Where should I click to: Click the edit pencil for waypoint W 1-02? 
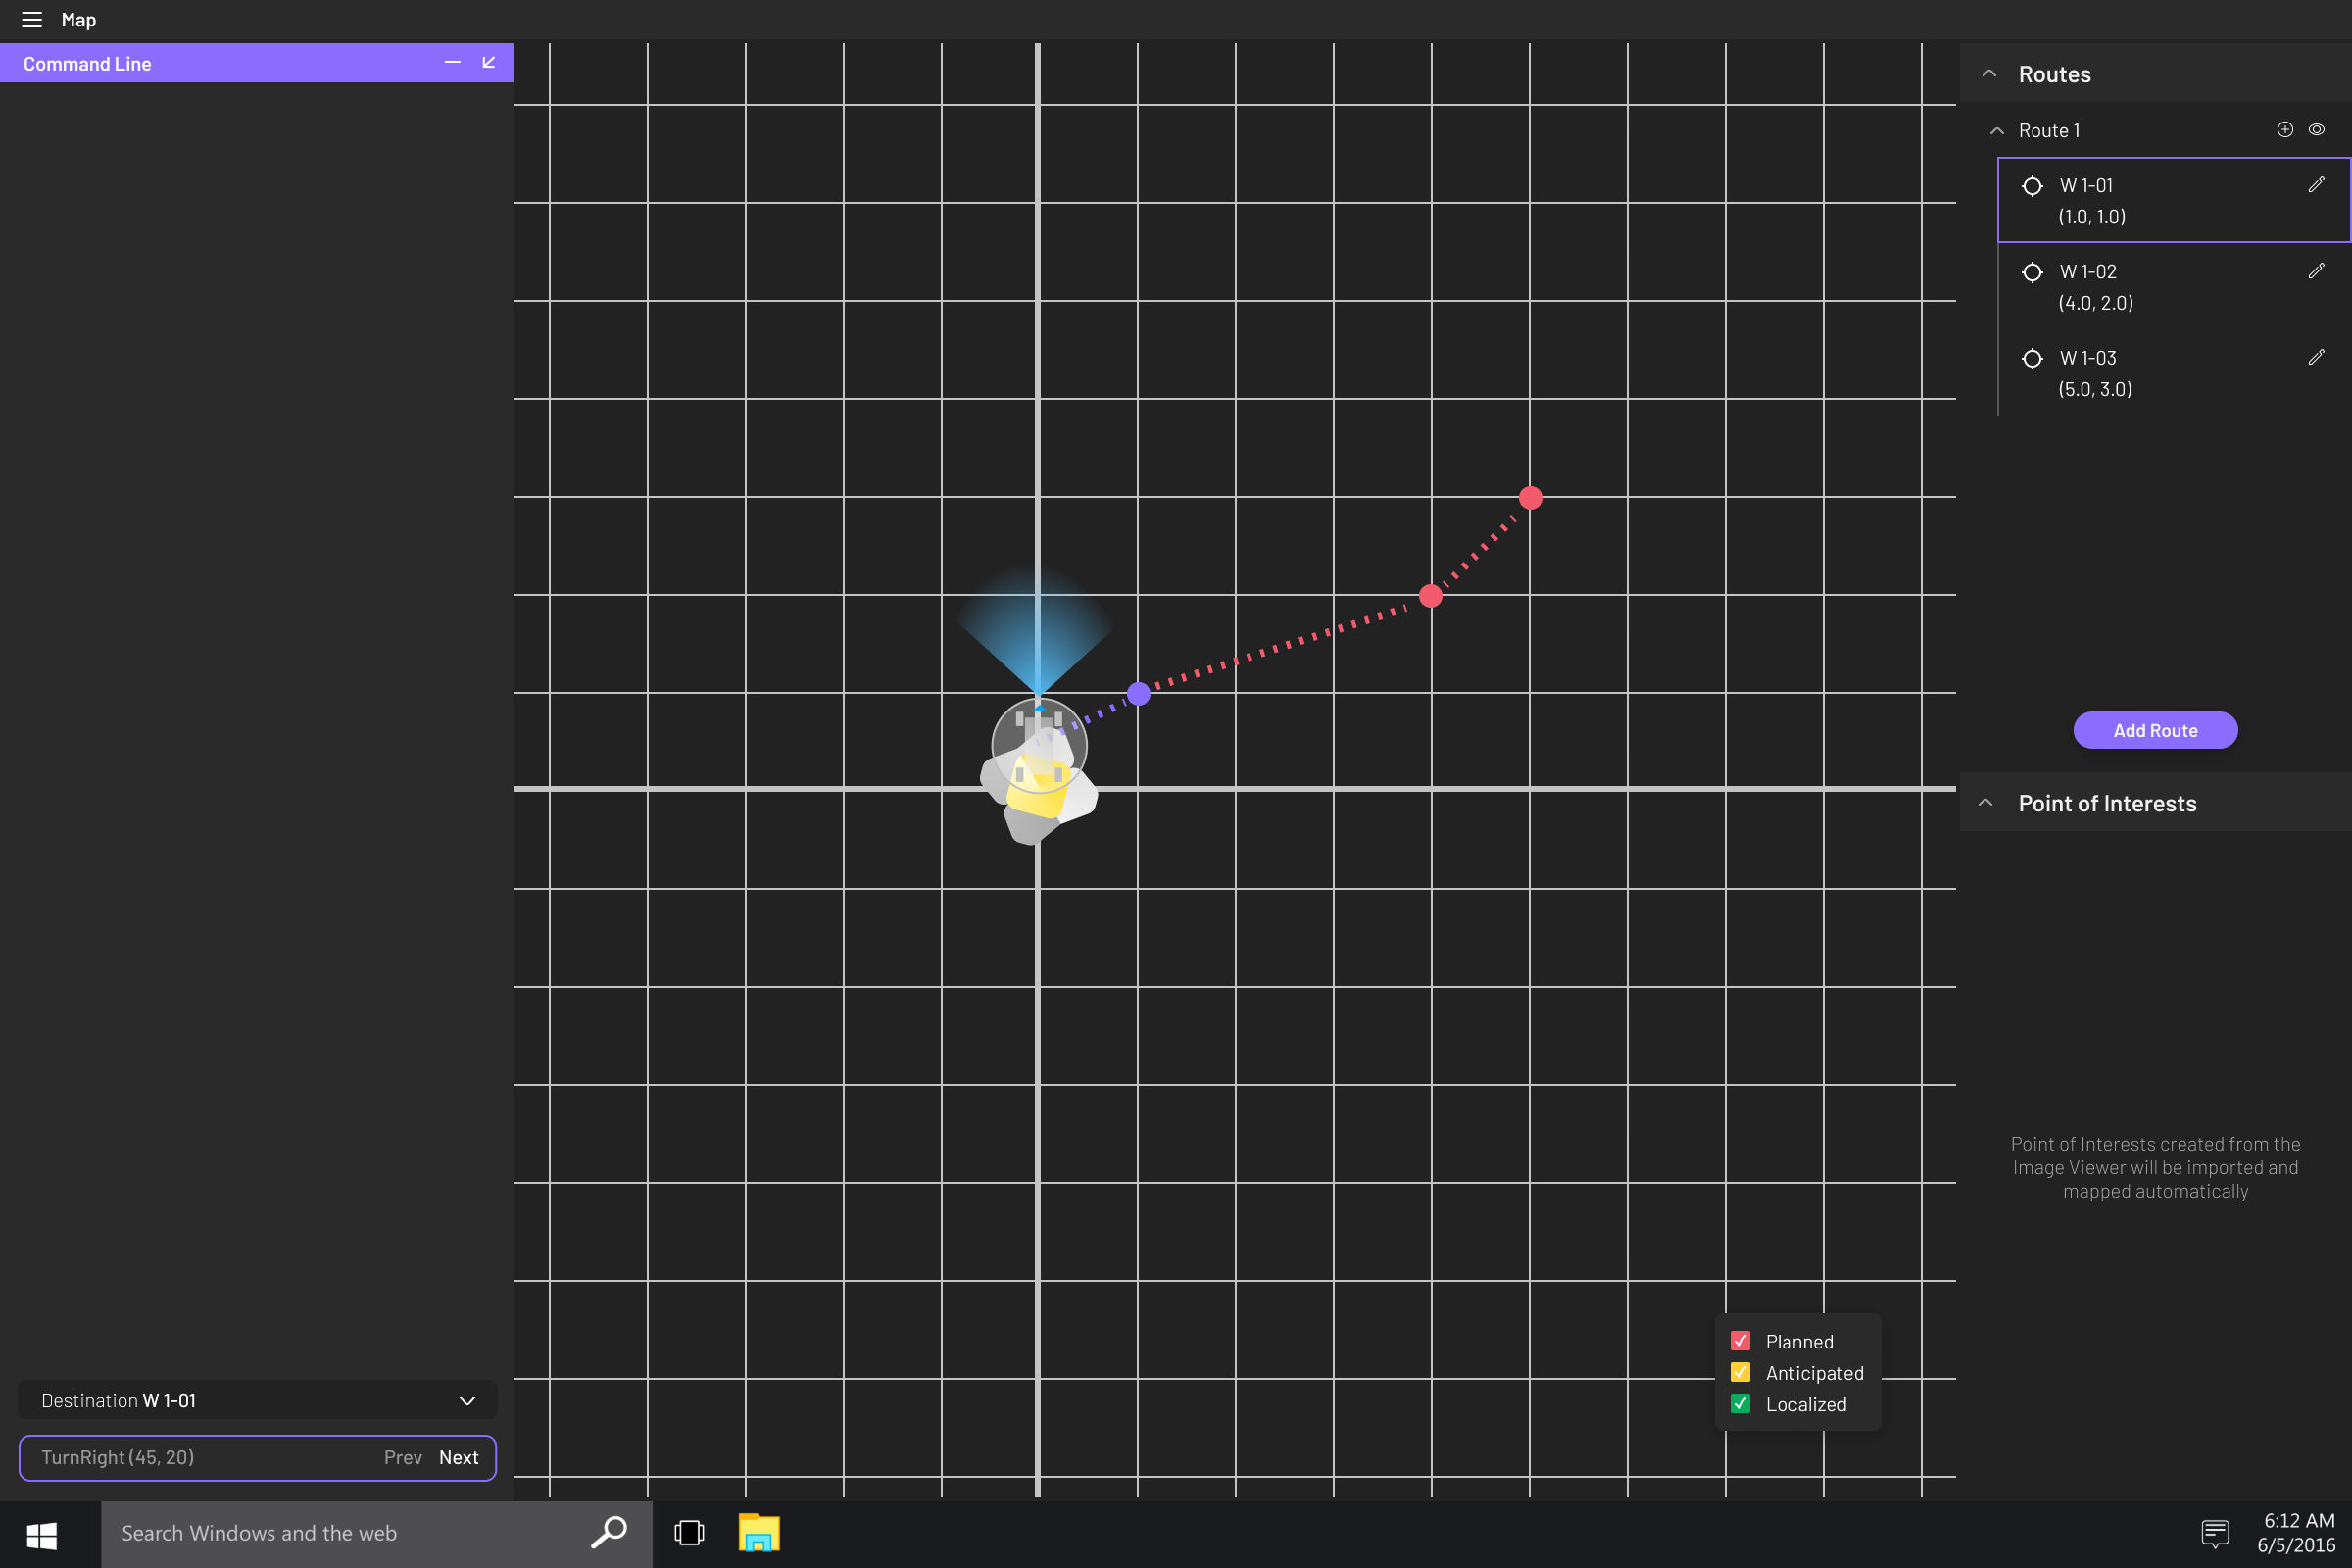coord(2316,271)
